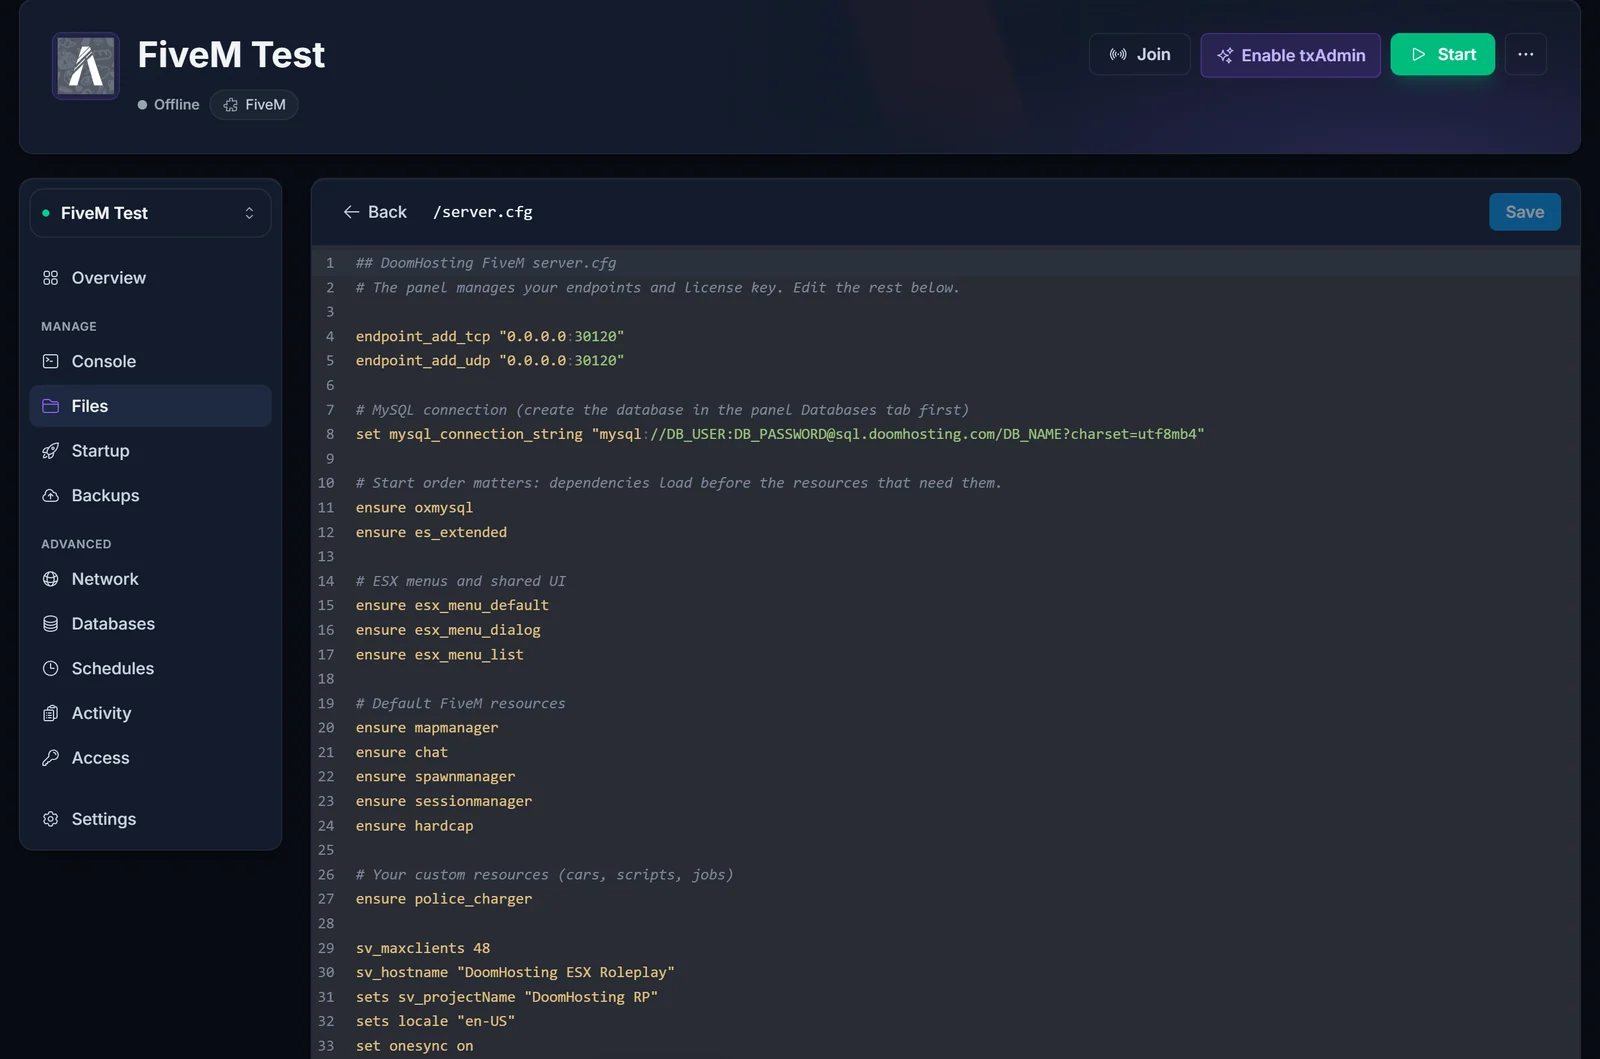Open the three-dot more options menu
The image size is (1600, 1059).
tap(1525, 54)
